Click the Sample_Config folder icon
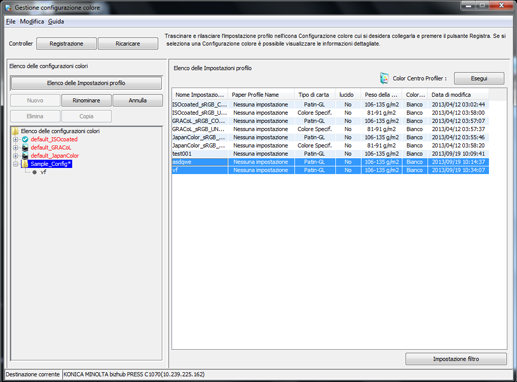 click(x=25, y=164)
